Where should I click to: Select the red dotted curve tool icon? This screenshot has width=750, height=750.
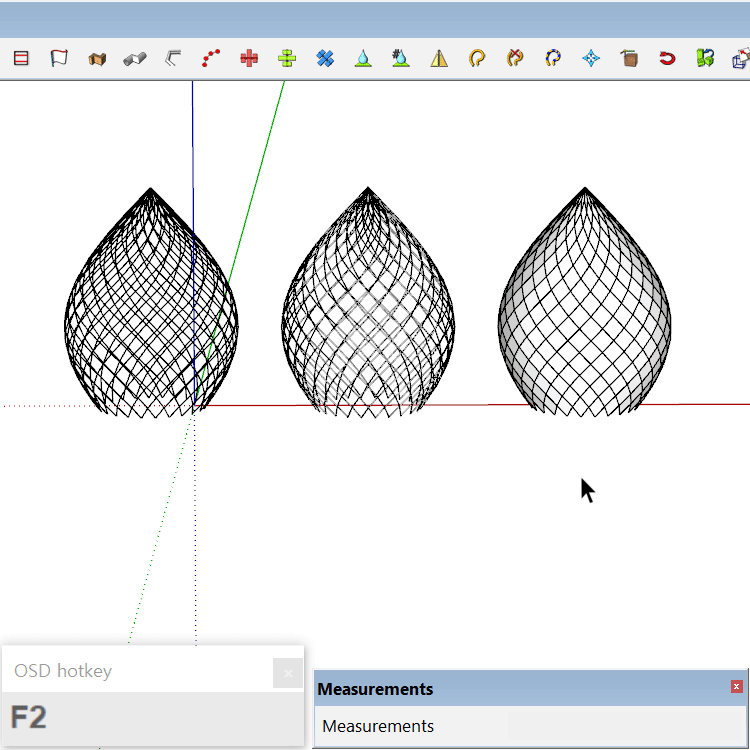pos(211,58)
